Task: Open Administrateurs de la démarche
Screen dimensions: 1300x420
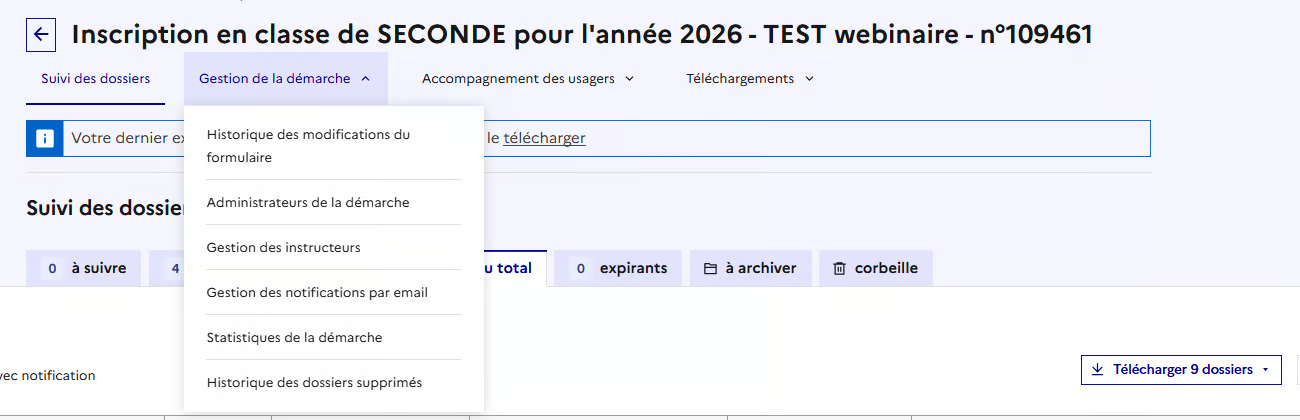Action: coord(308,202)
